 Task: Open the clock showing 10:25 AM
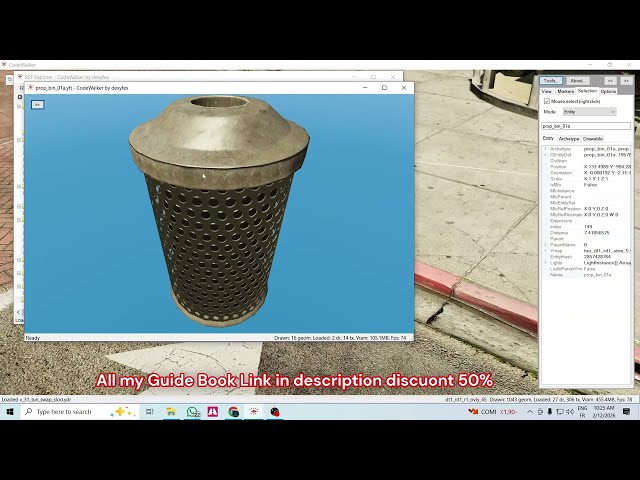604,412
